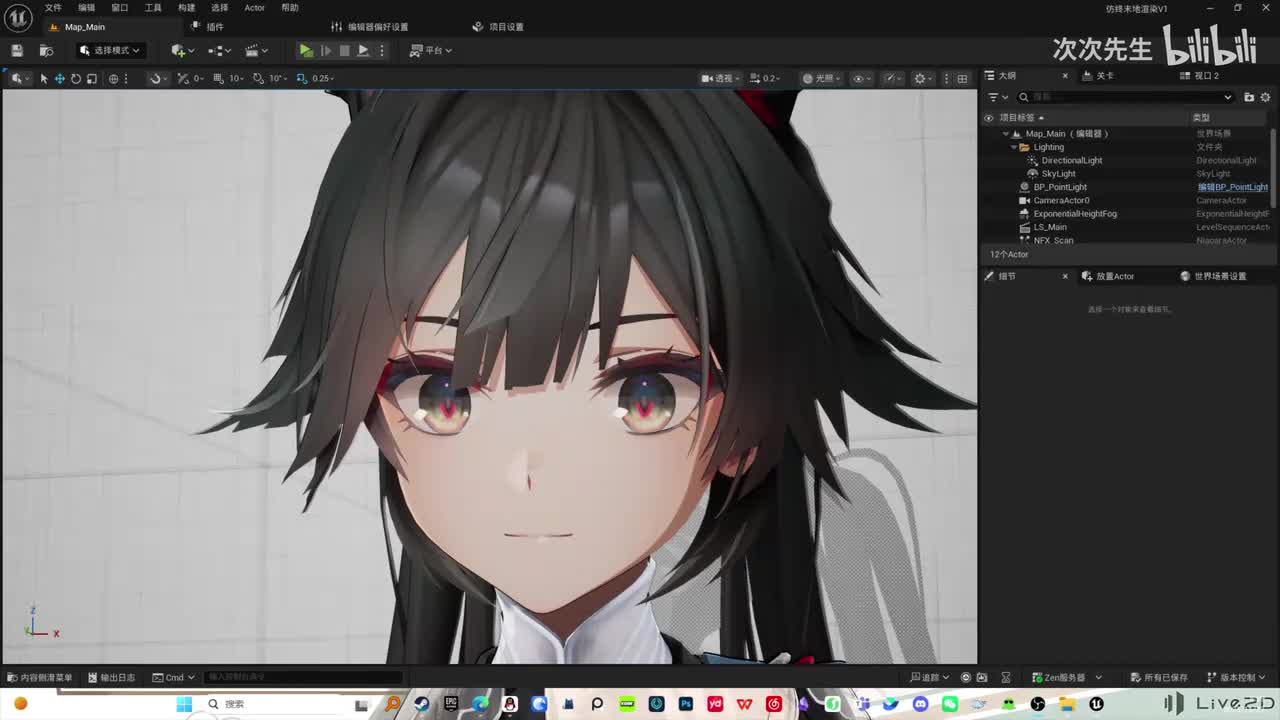Switch to the 放置Actor tab
This screenshot has width=1280, height=720.
1107,276
